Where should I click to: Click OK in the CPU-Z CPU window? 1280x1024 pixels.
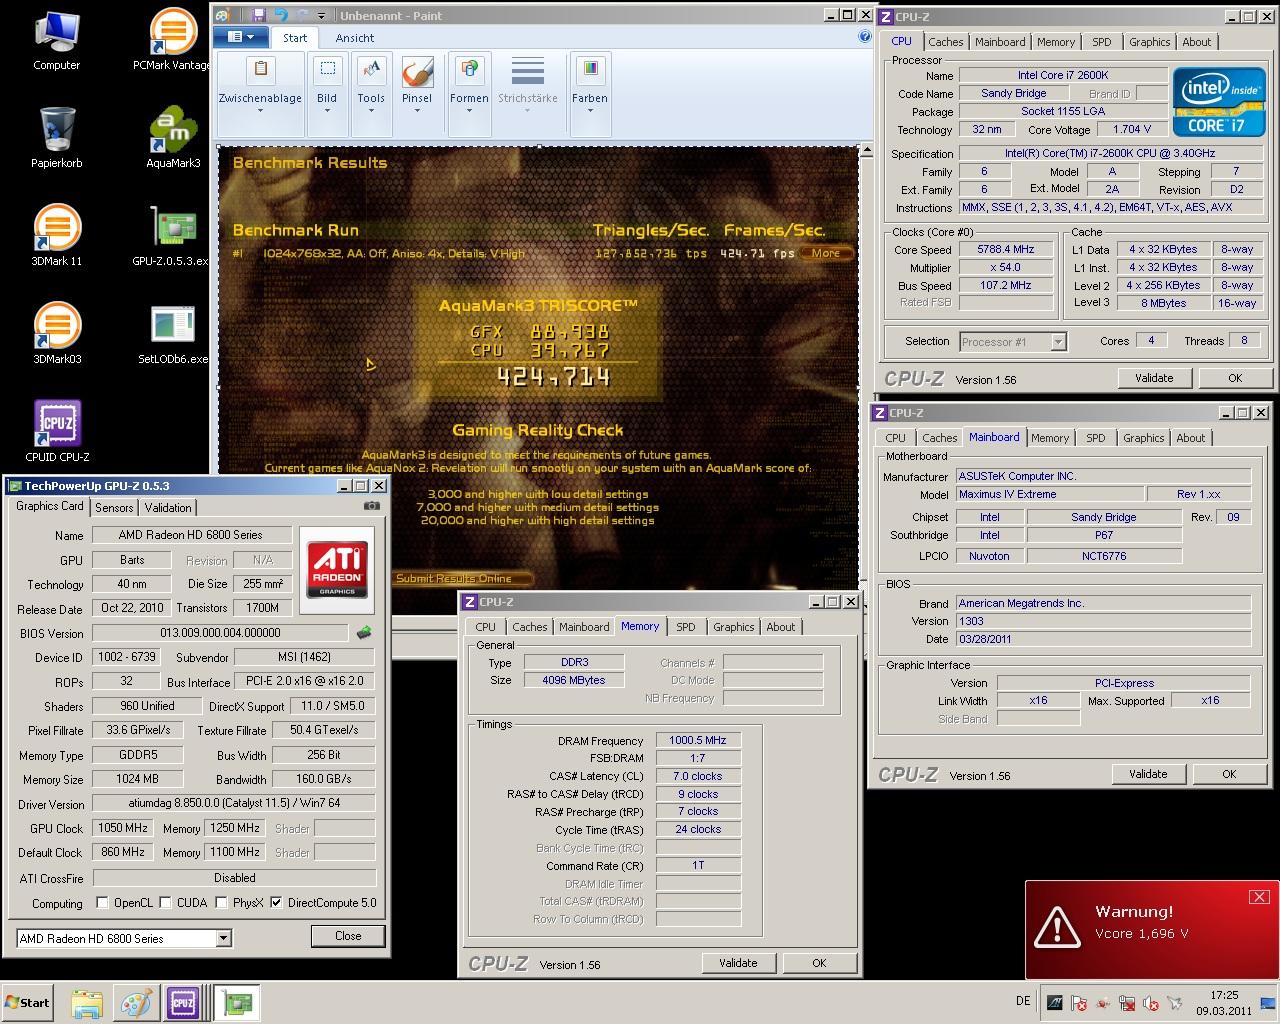pyautogui.click(x=1235, y=378)
